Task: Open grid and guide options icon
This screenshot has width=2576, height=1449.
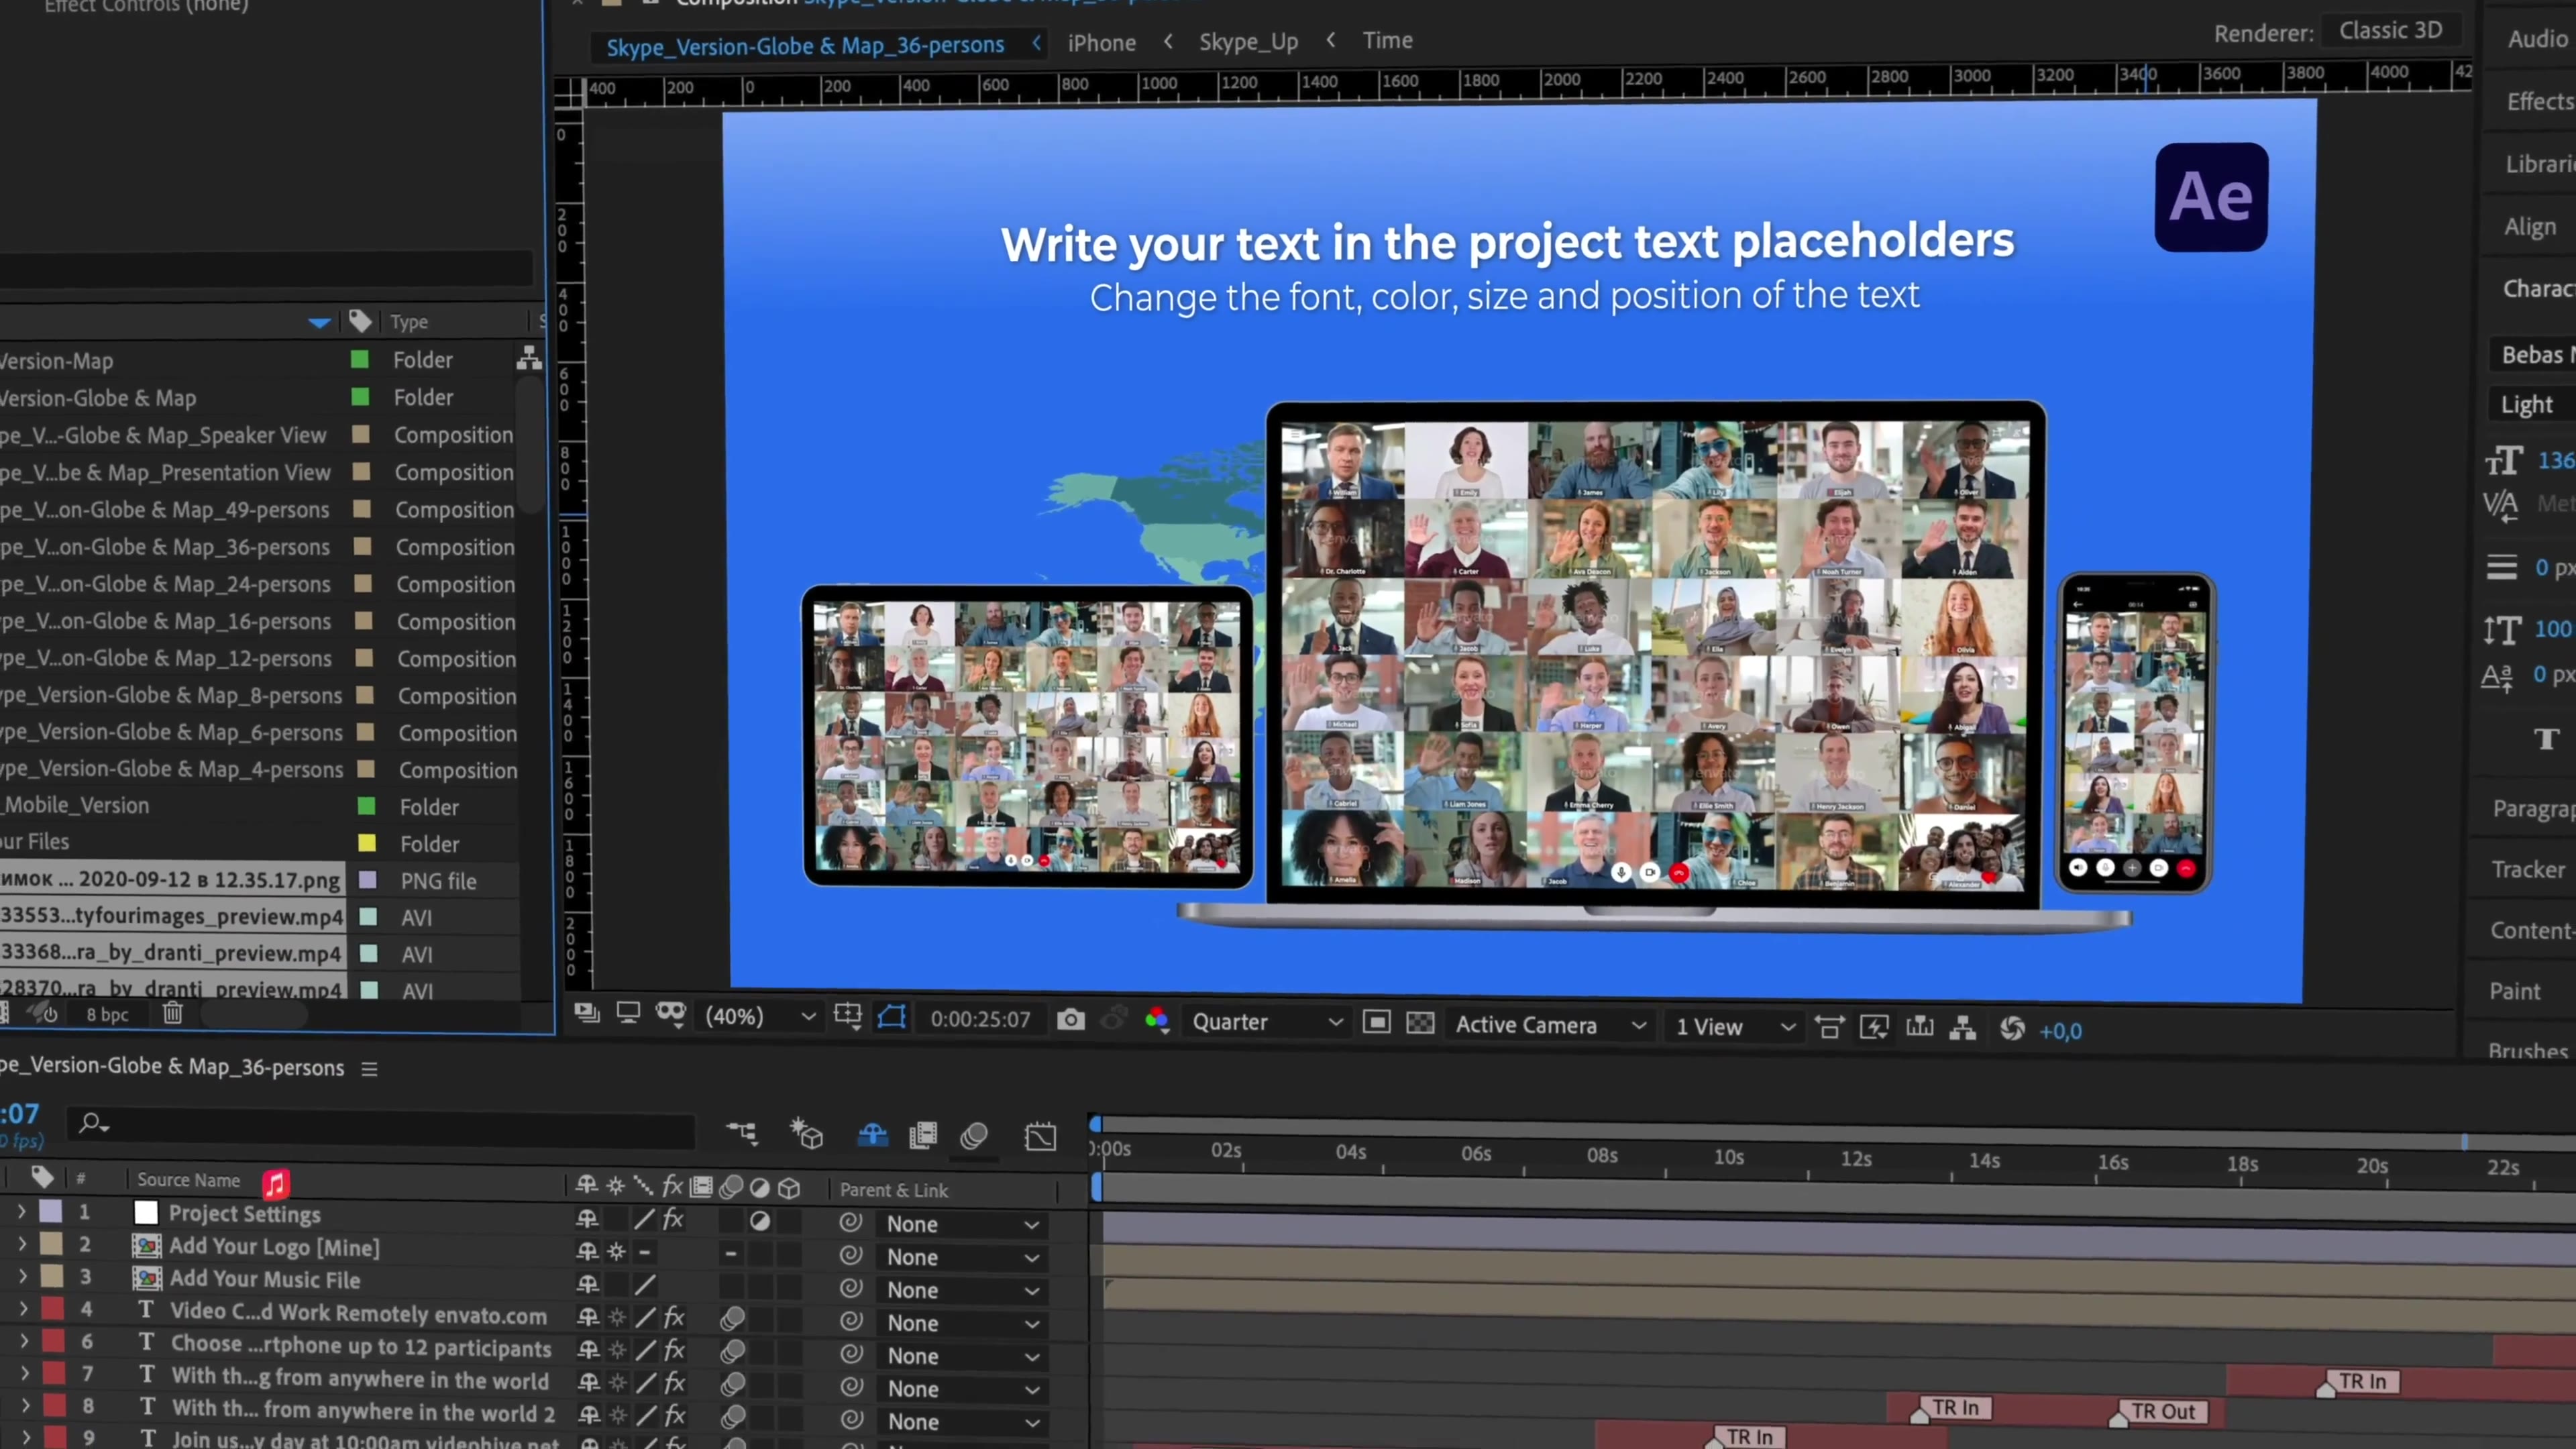Action: point(847,1016)
